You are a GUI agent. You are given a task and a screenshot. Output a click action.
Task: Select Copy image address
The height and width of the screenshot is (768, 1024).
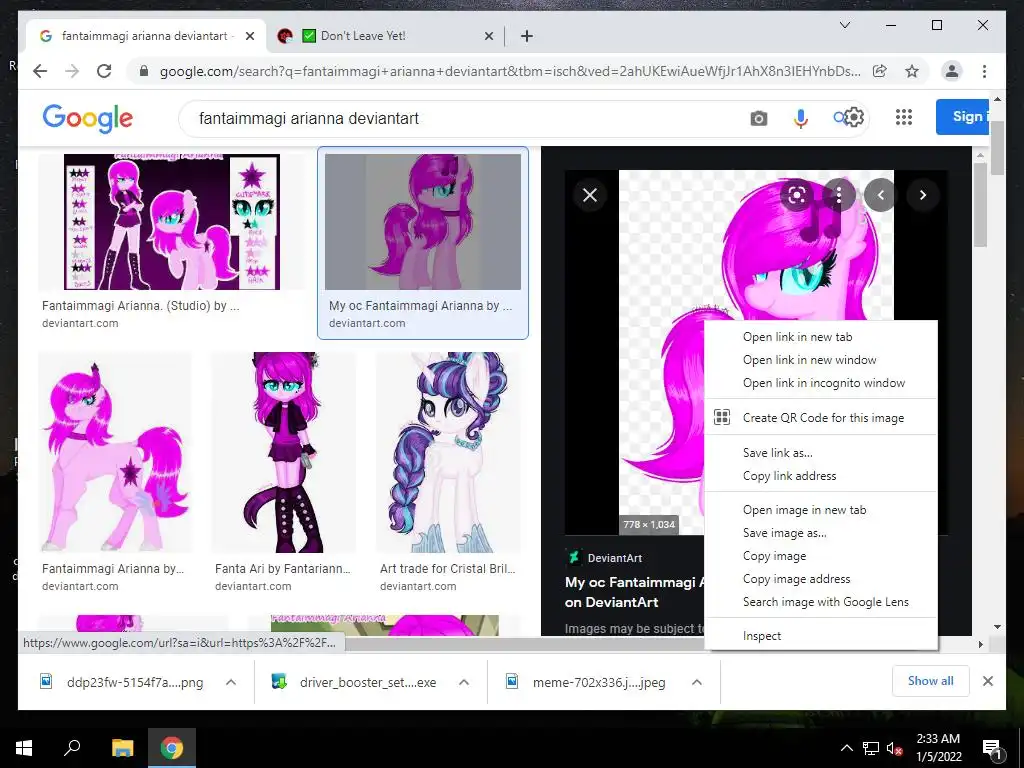point(821,579)
